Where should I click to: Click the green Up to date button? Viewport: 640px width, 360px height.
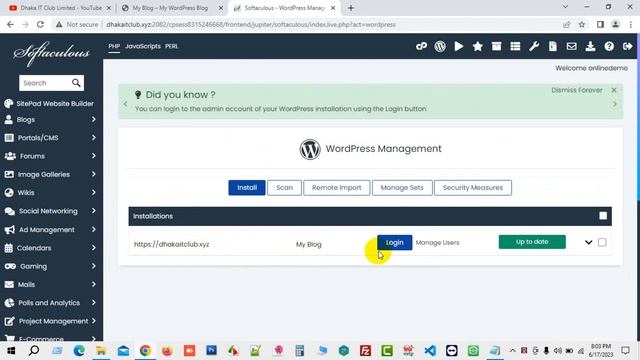coord(532,242)
